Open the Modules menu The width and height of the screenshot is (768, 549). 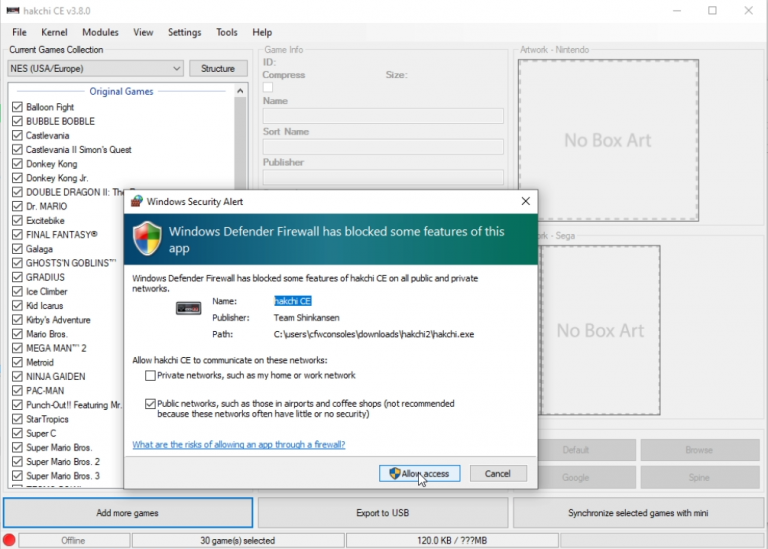[100, 32]
